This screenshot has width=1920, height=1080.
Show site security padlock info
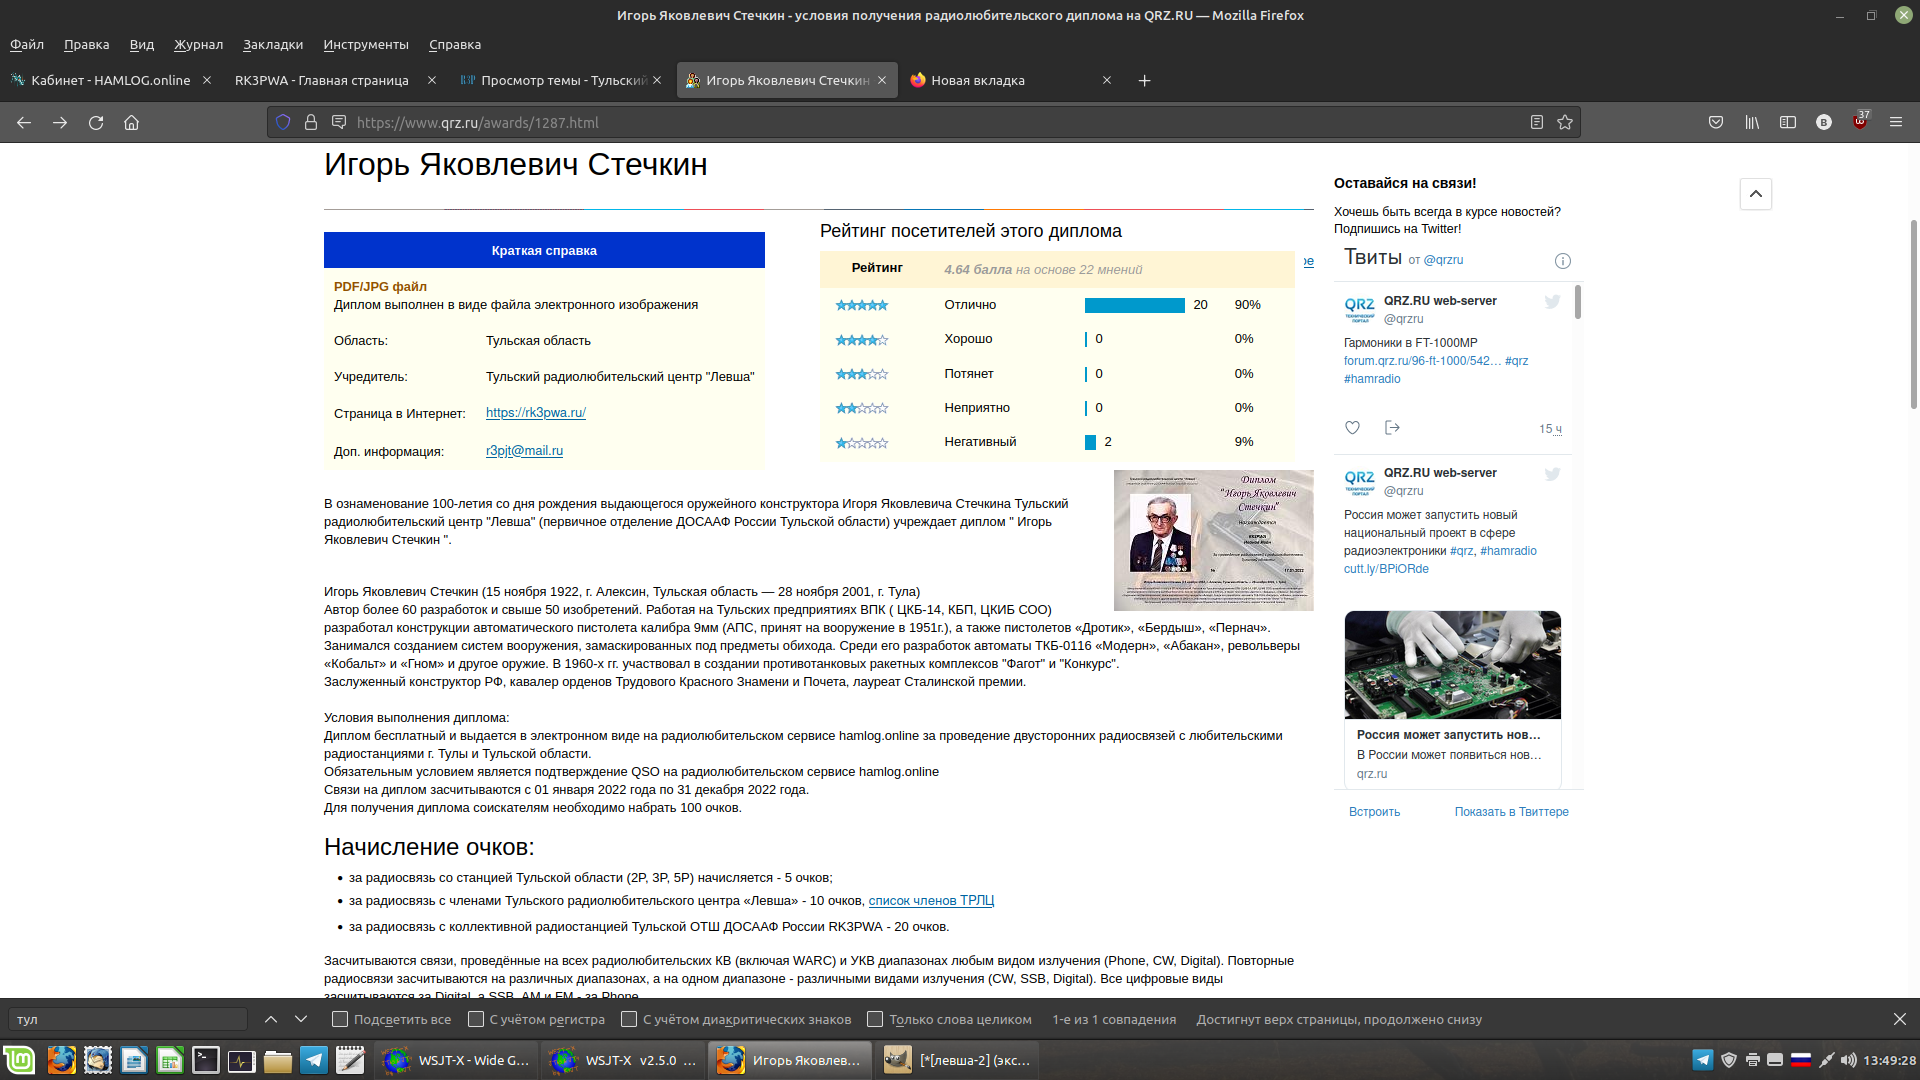(x=311, y=122)
